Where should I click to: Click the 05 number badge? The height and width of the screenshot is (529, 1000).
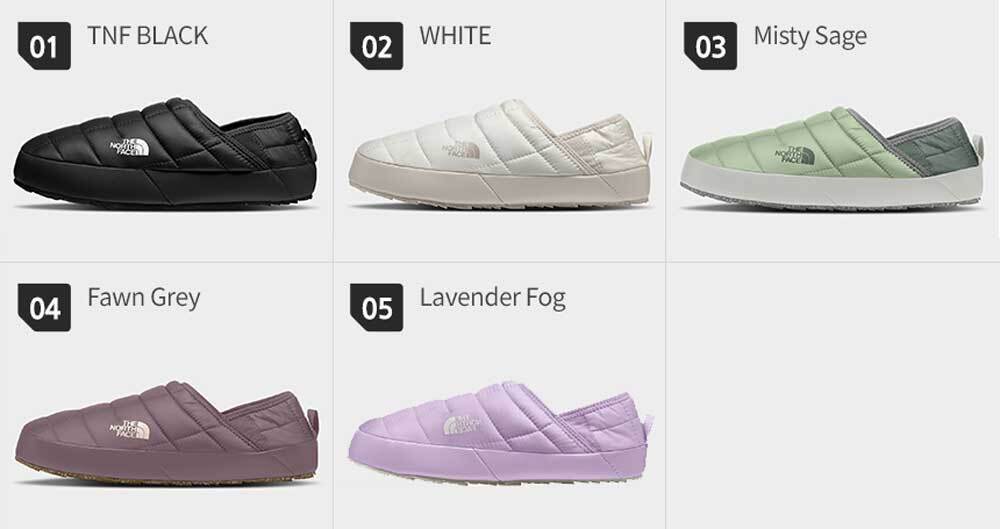[376, 308]
